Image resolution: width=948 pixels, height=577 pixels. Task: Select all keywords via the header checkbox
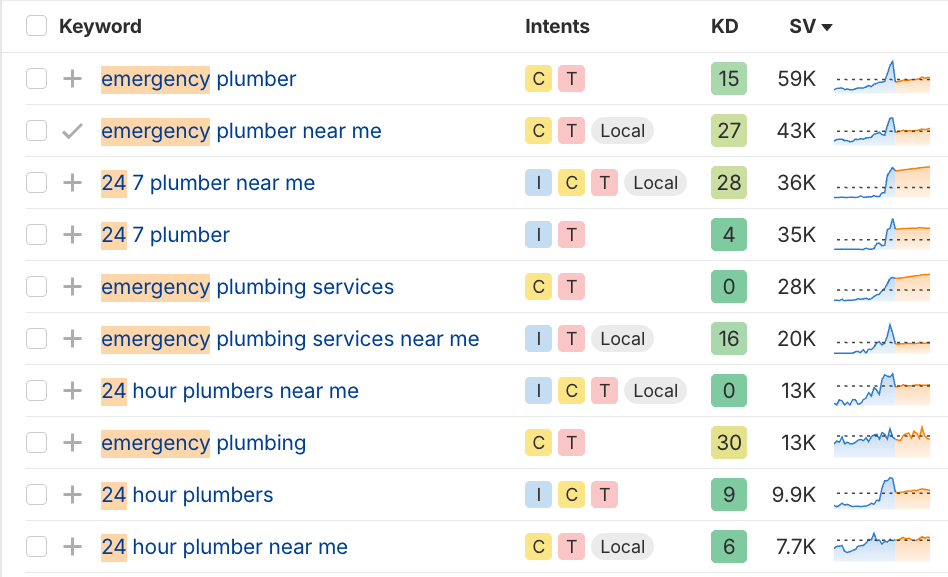(36, 26)
